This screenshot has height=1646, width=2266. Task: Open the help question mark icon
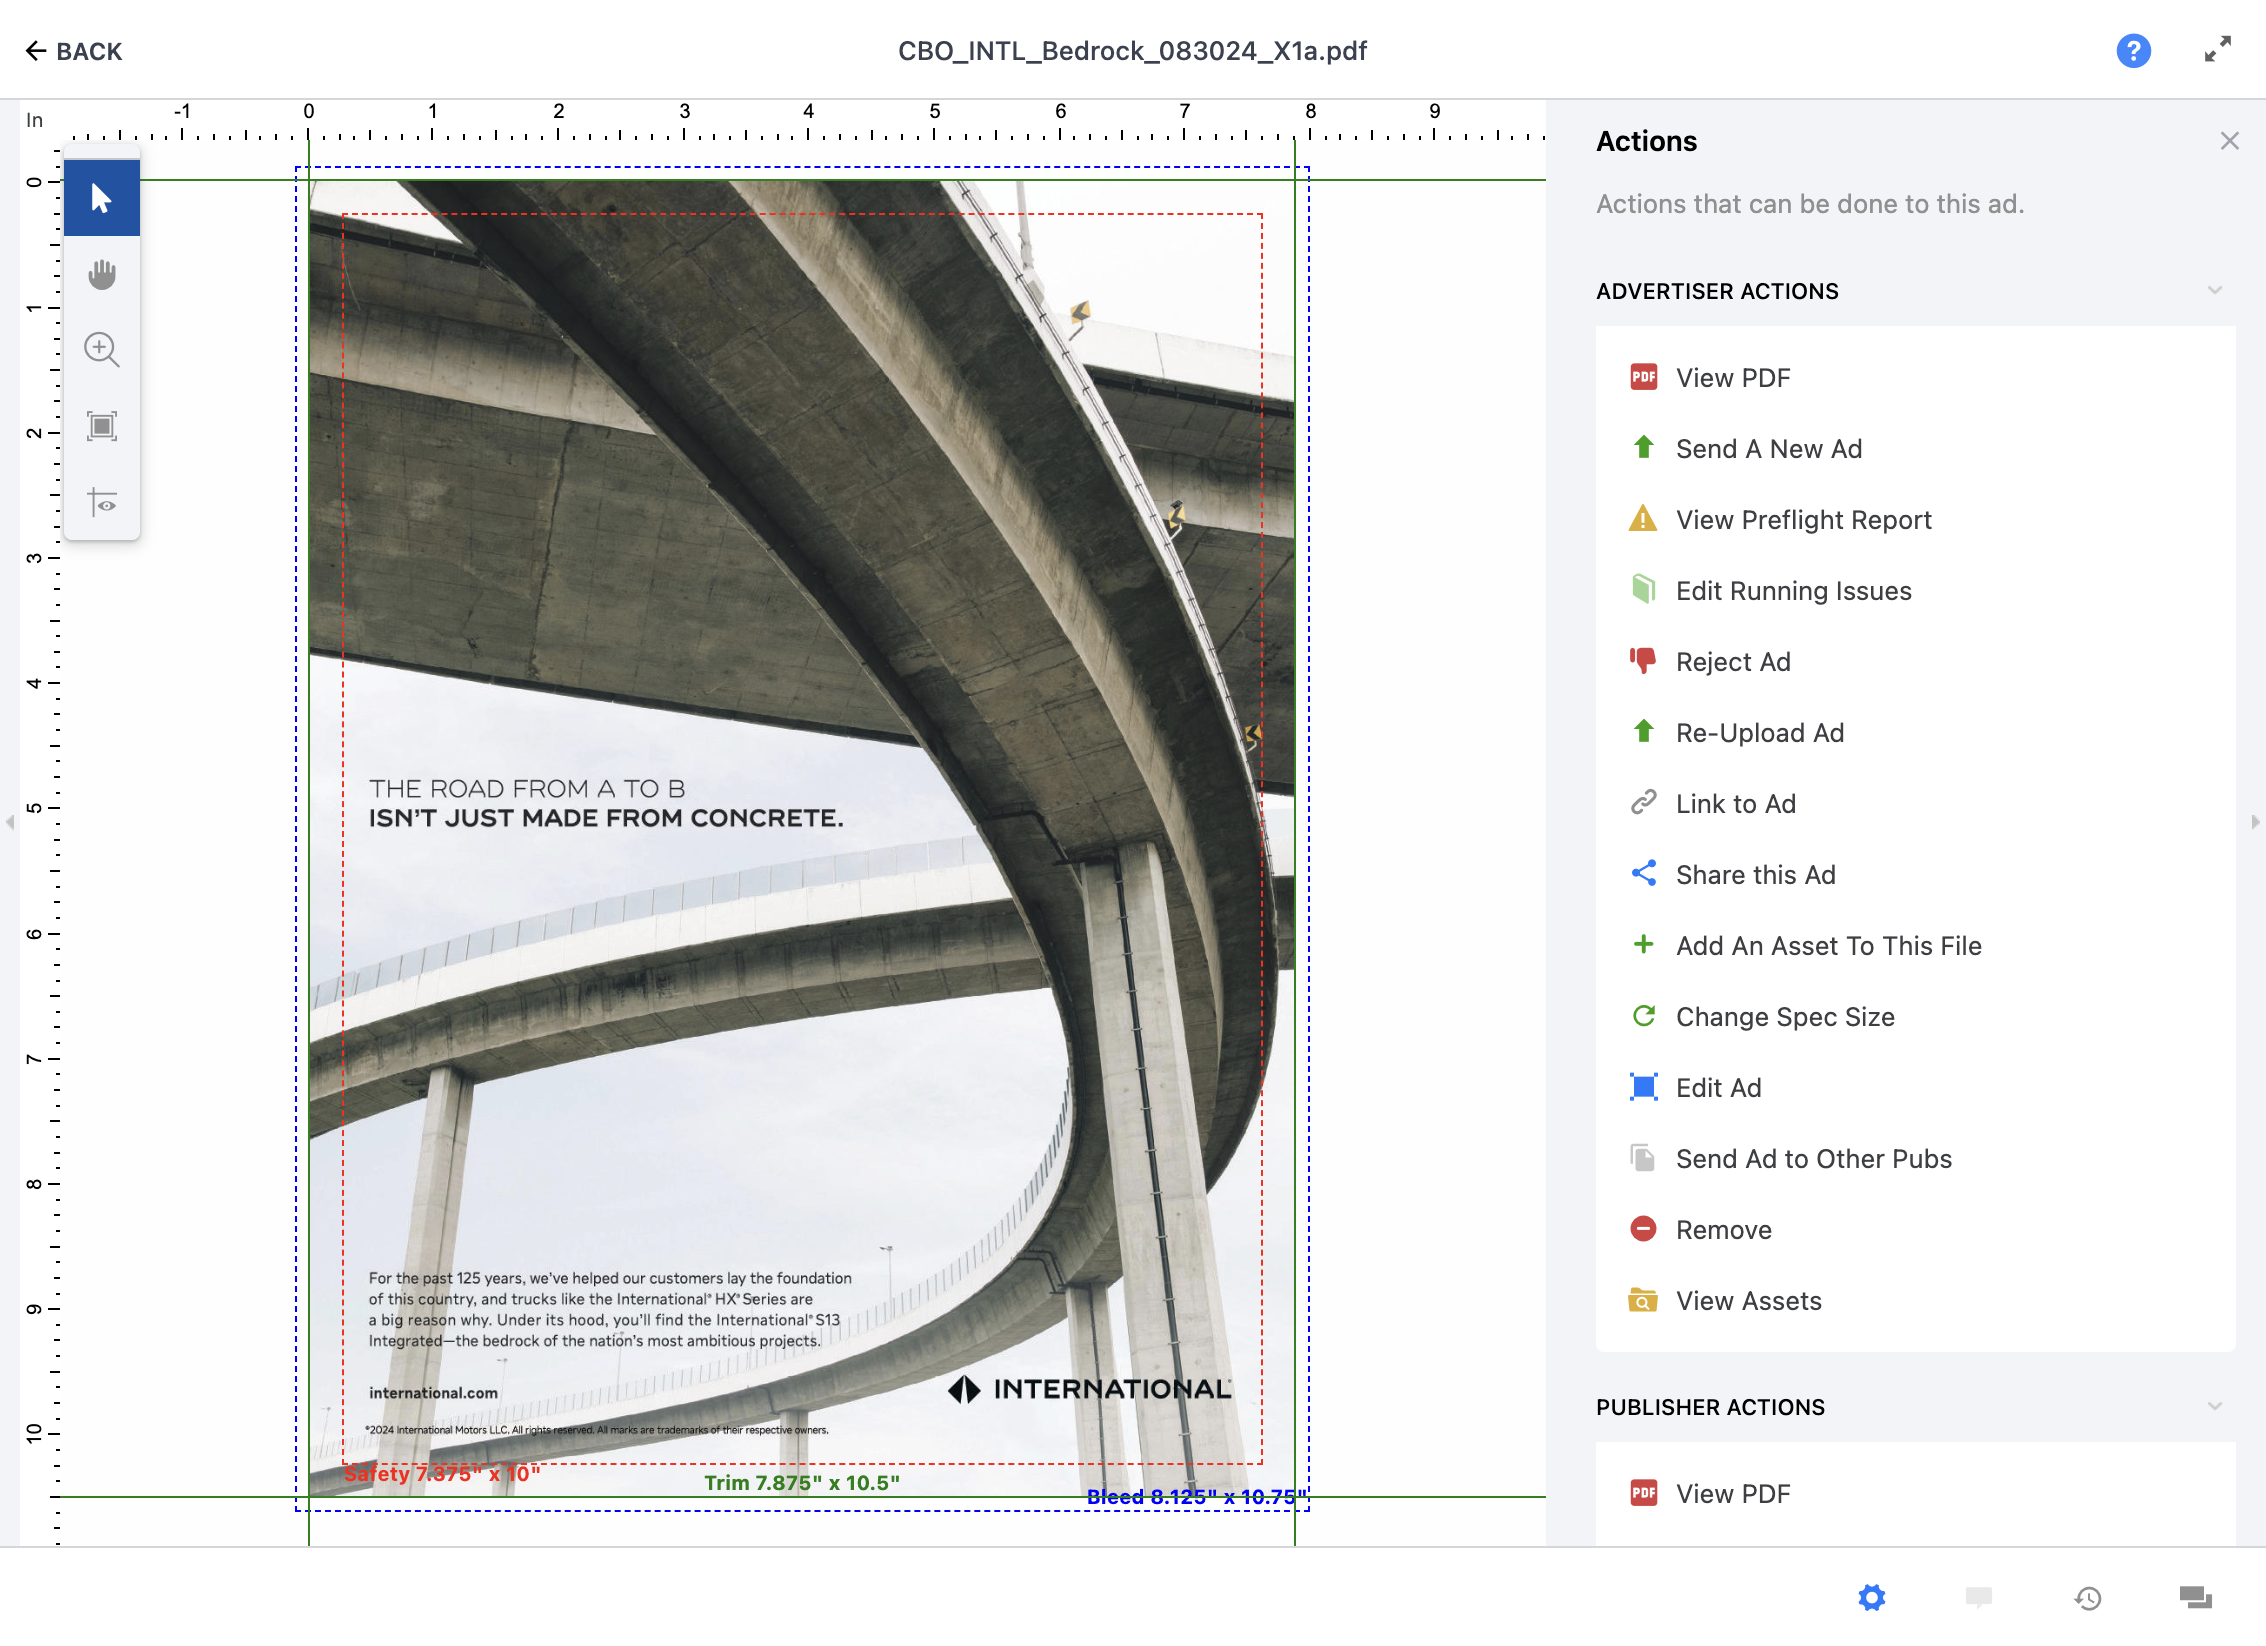(2133, 51)
